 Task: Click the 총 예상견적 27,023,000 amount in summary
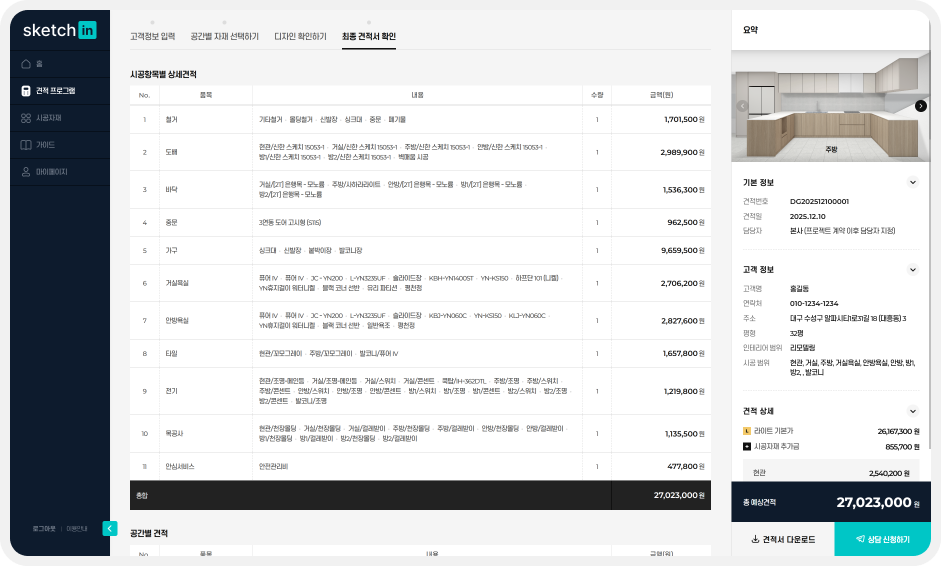pos(877,502)
